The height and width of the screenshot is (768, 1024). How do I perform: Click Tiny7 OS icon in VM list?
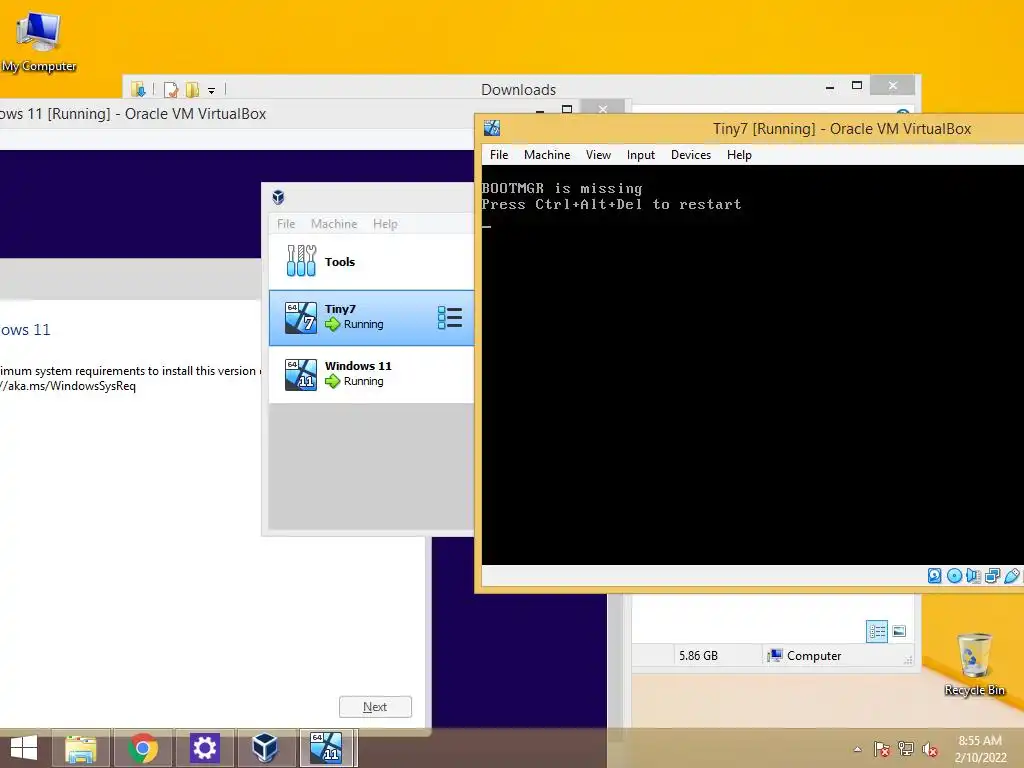[x=301, y=318]
